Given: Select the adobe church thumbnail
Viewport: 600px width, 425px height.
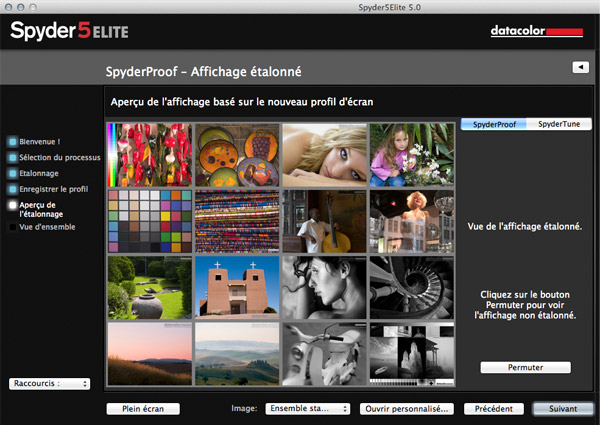Looking at the screenshot, I should 237,288.
